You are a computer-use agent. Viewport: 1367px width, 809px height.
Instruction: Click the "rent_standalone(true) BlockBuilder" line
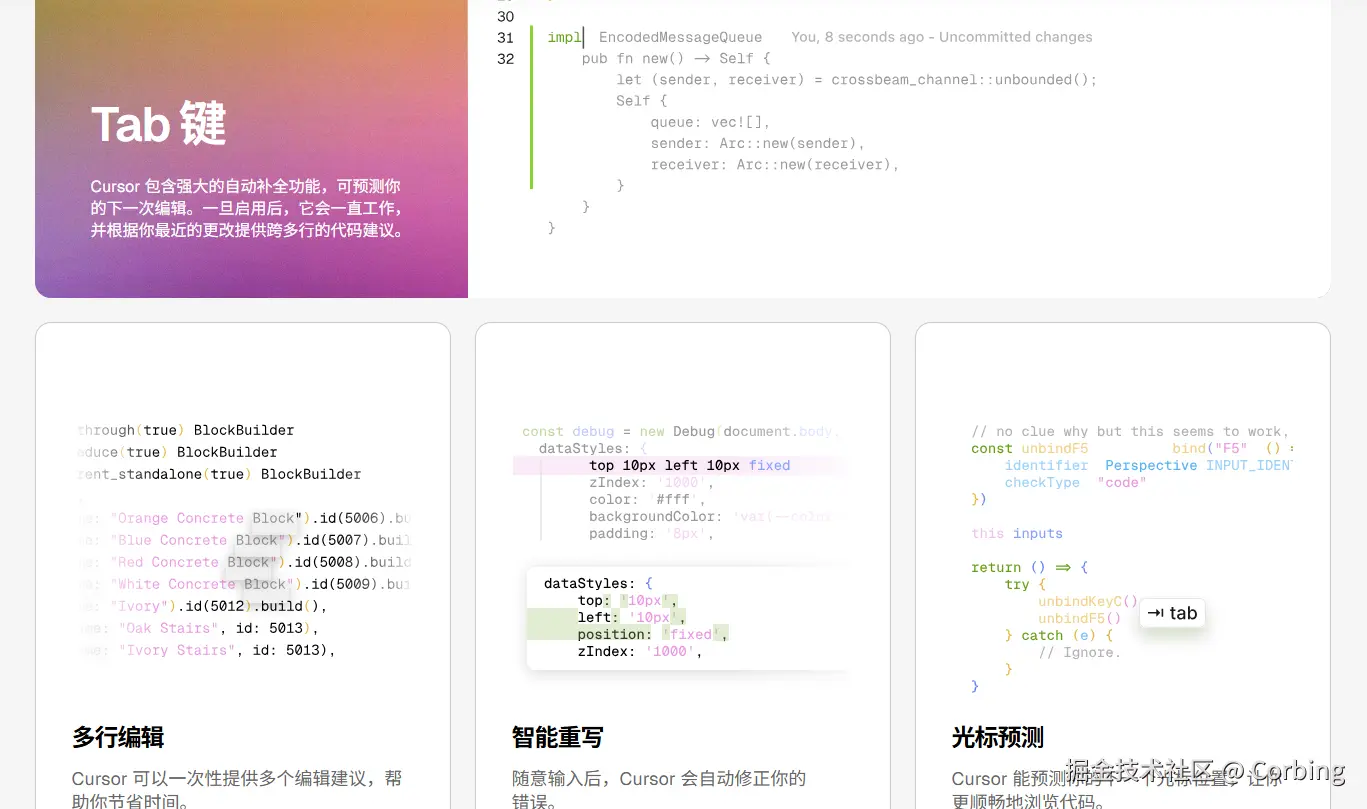pos(219,474)
